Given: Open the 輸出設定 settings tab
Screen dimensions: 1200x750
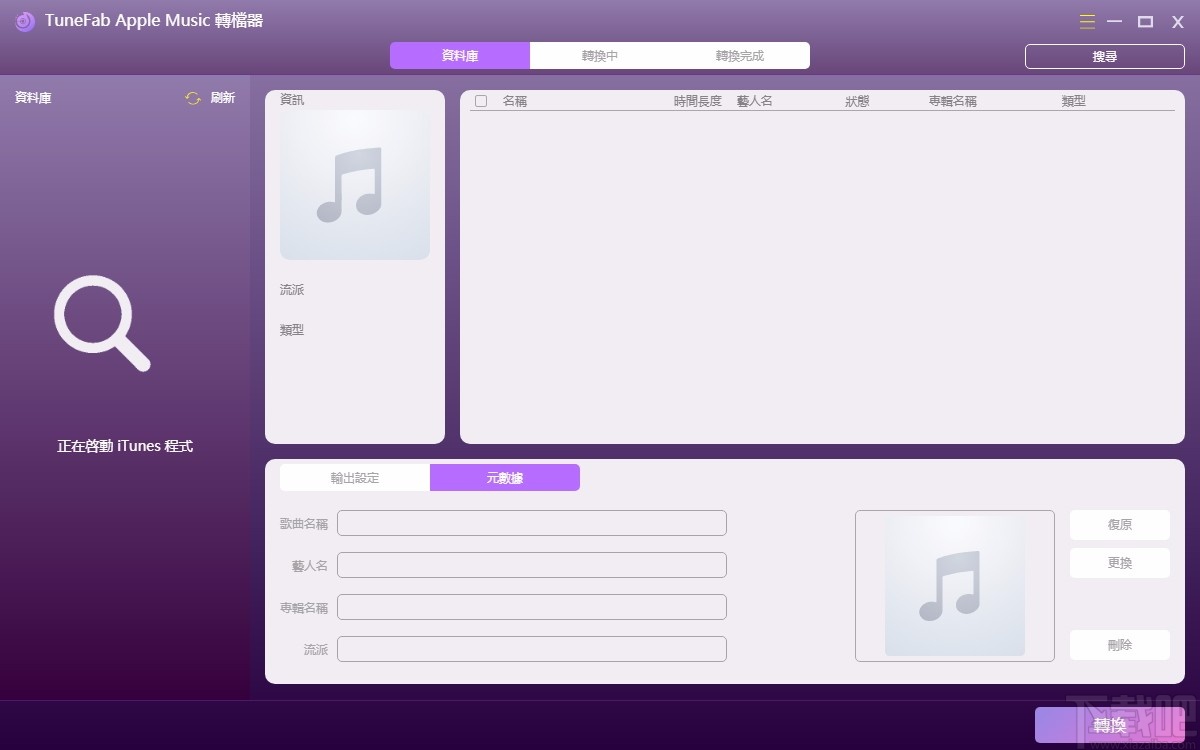Looking at the screenshot, I should pos(354,477).
